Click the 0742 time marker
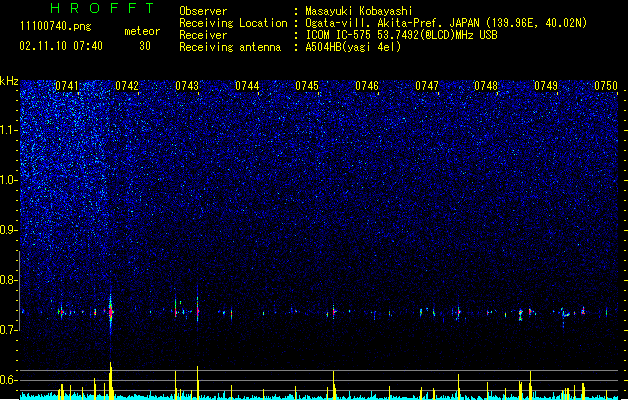Viewport: 629px width, 400px height. 127,86
